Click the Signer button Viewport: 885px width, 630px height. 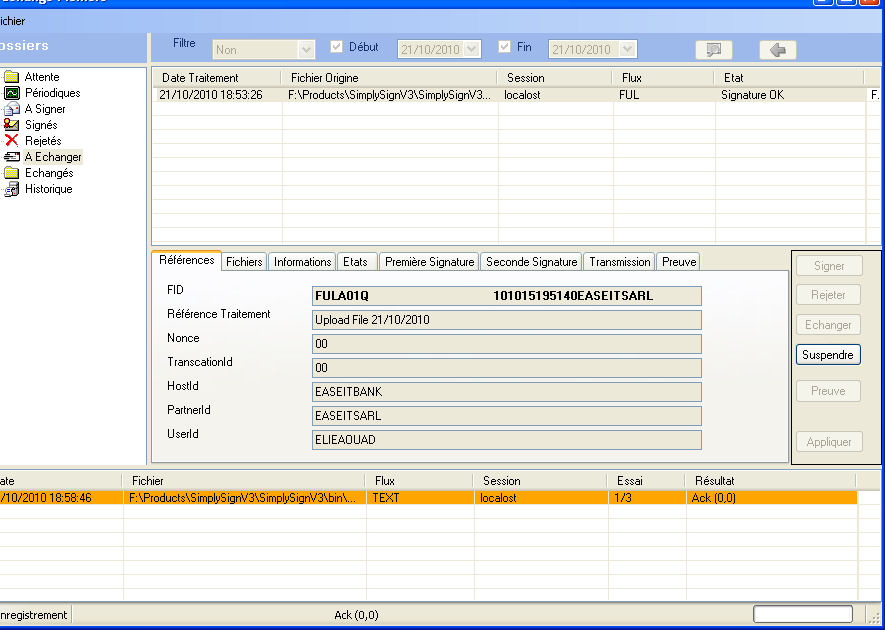[x=829, y=266]
